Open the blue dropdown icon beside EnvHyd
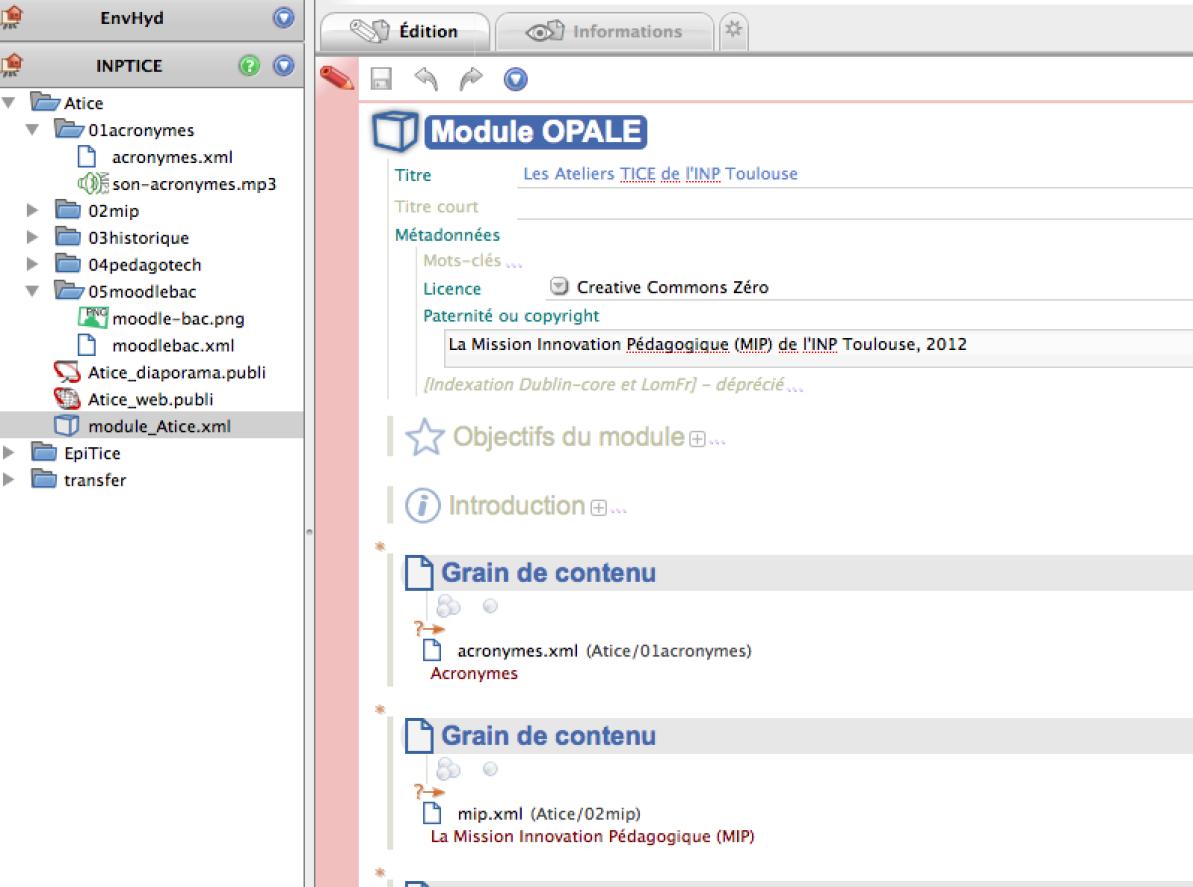Viewport: 1193px width, 887px height. click(x=284, y=17)
